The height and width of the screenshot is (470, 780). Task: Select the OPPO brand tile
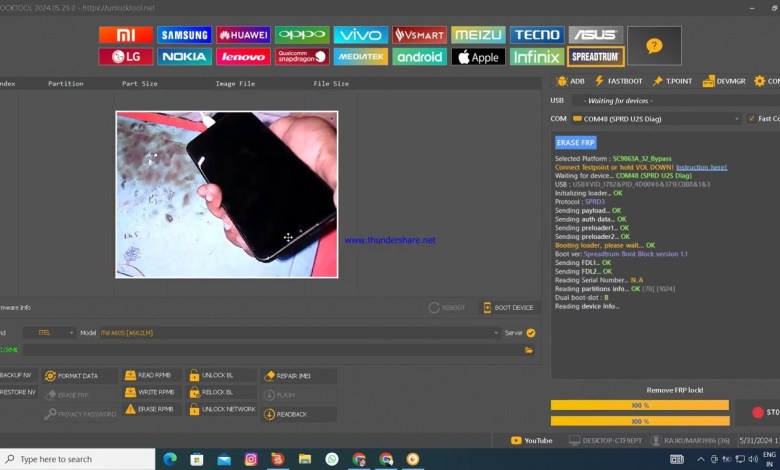[x=302, y=35]
